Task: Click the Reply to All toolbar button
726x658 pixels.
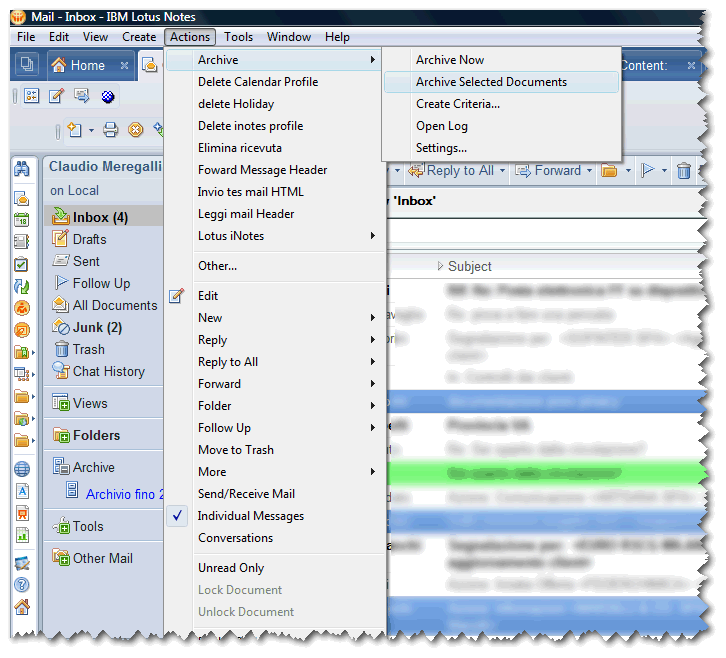Action: 451,170
